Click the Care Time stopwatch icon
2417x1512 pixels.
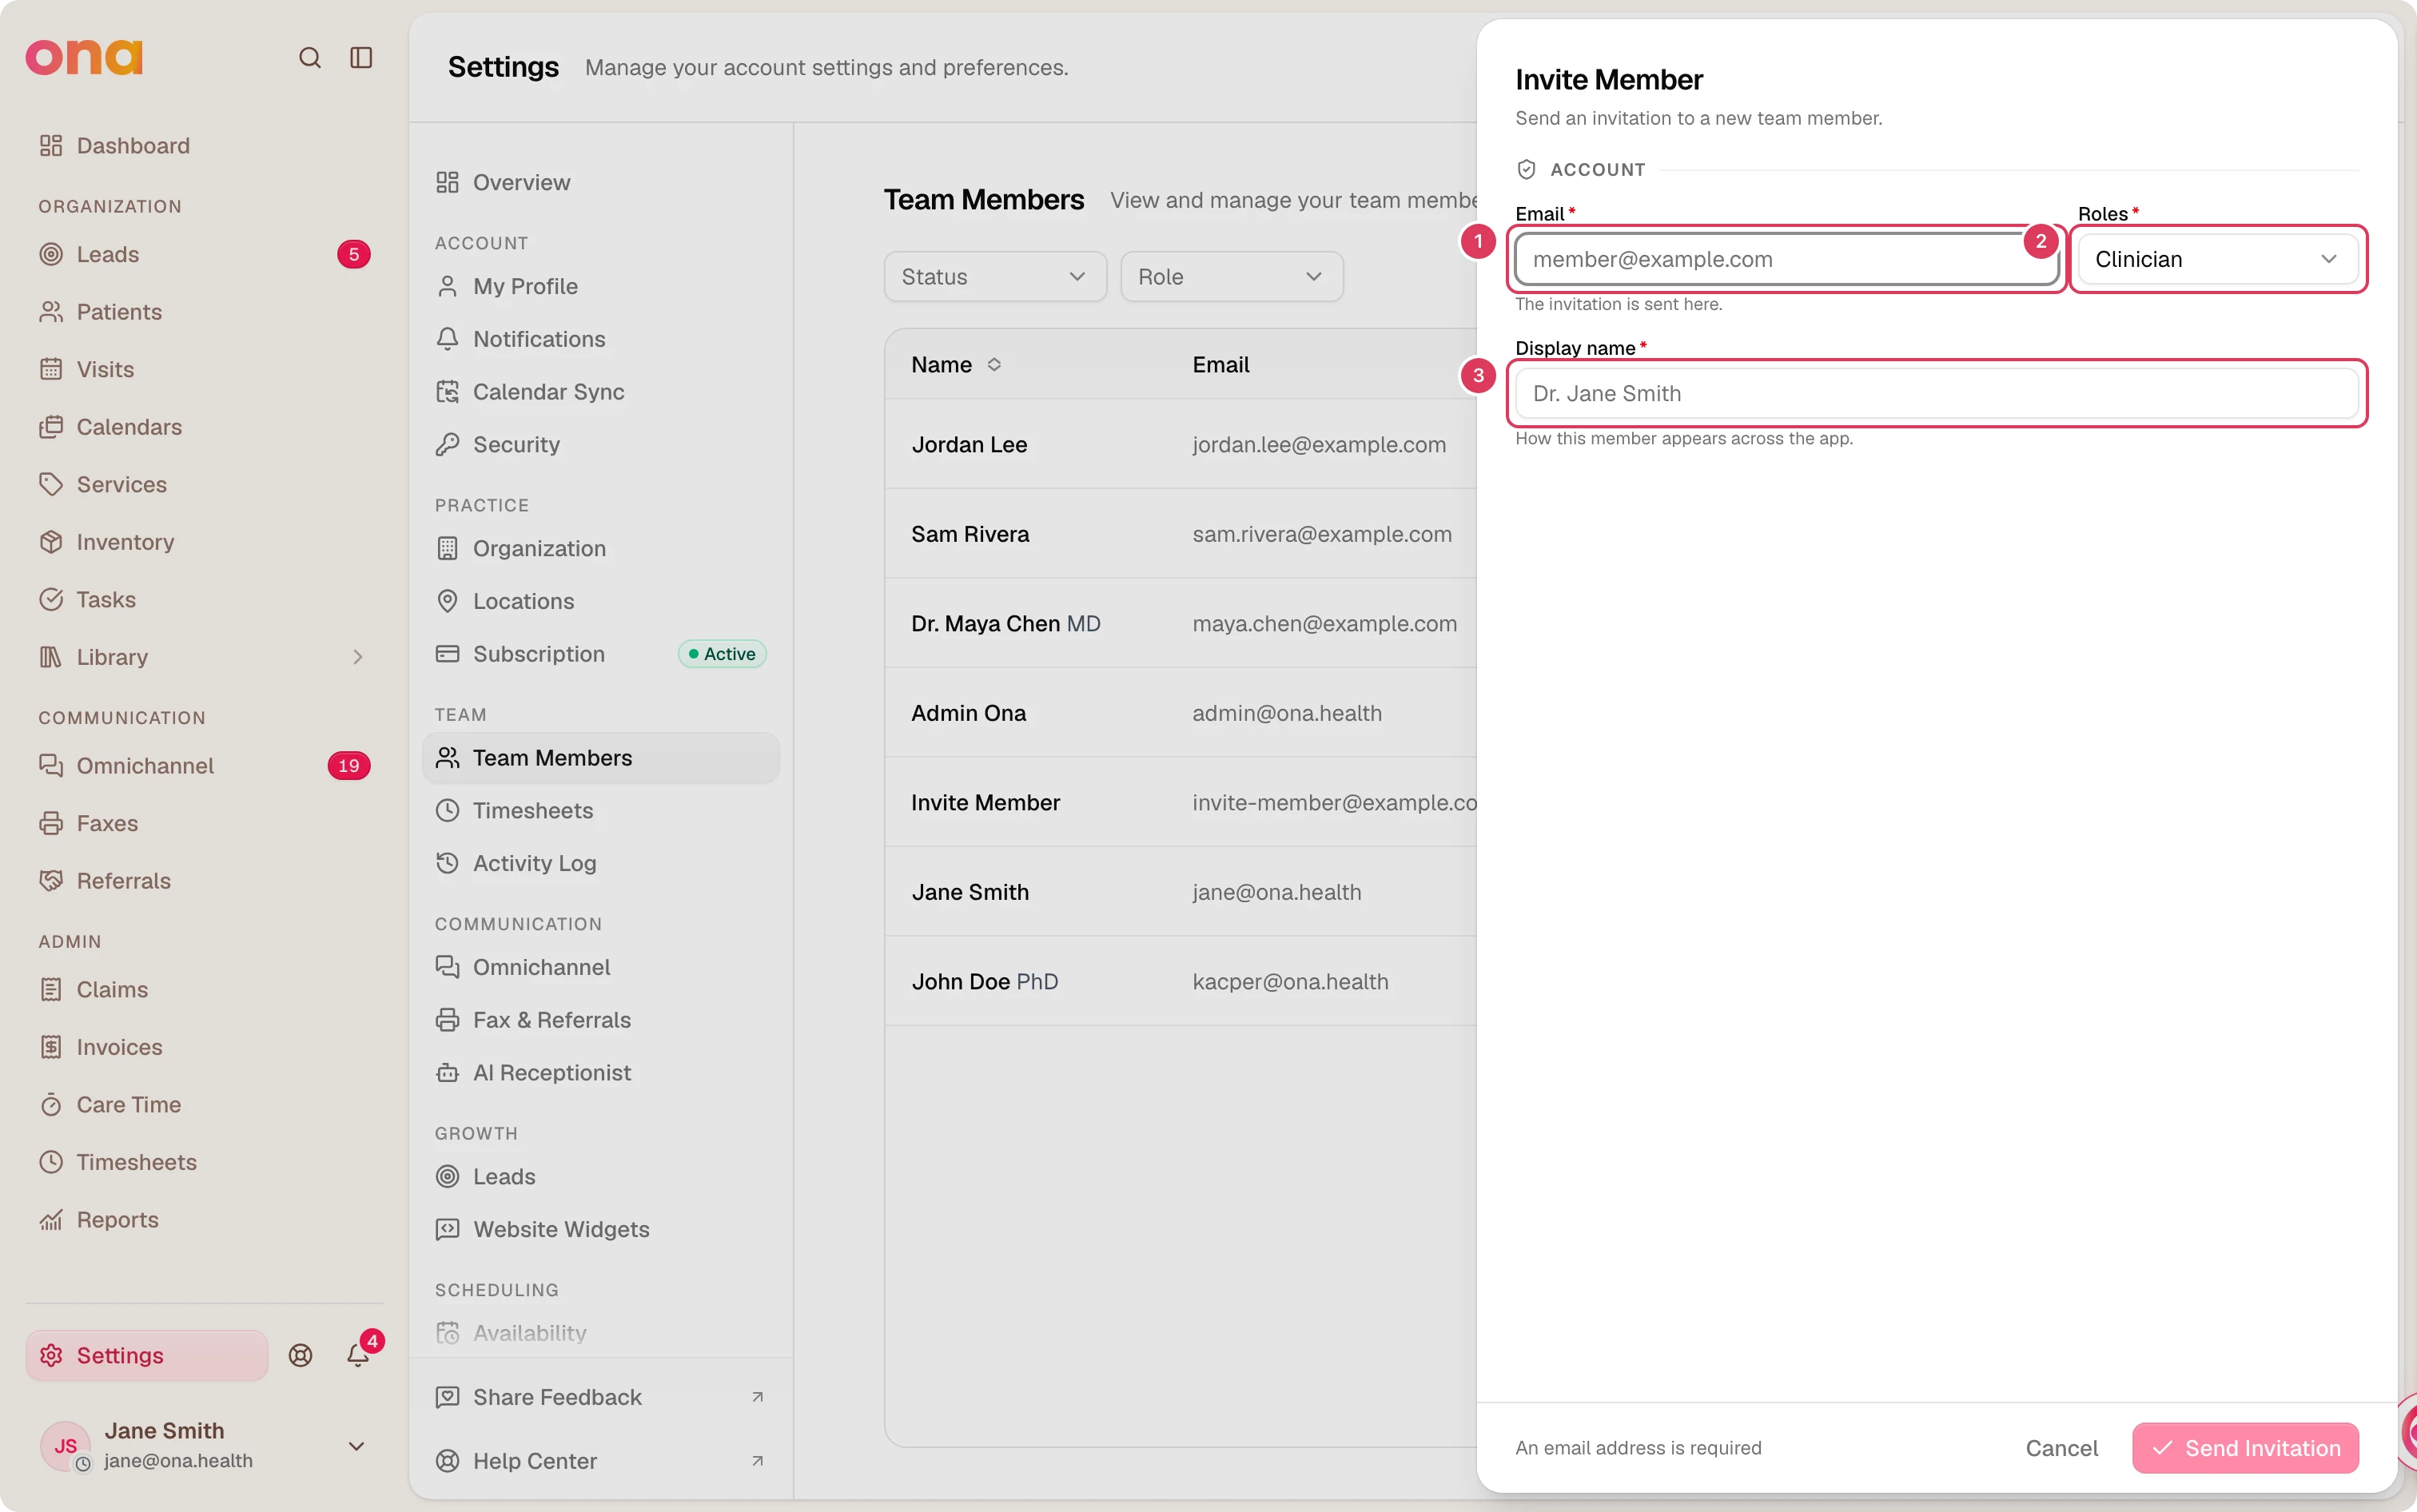pyautogui.click(x=51, y=1104)
